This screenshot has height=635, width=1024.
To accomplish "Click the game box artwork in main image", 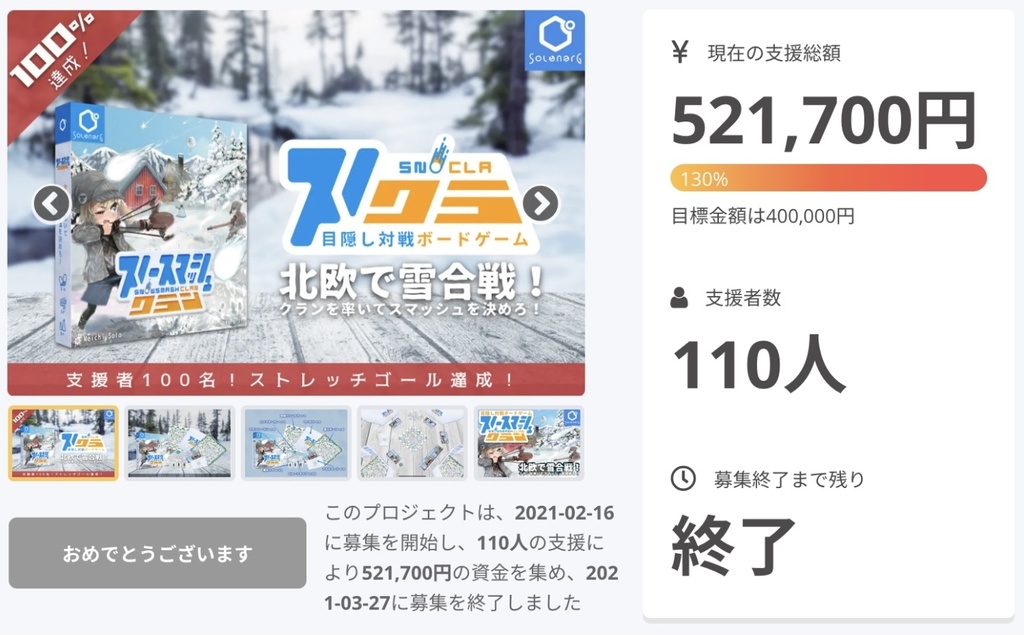I will coord(153,227).
